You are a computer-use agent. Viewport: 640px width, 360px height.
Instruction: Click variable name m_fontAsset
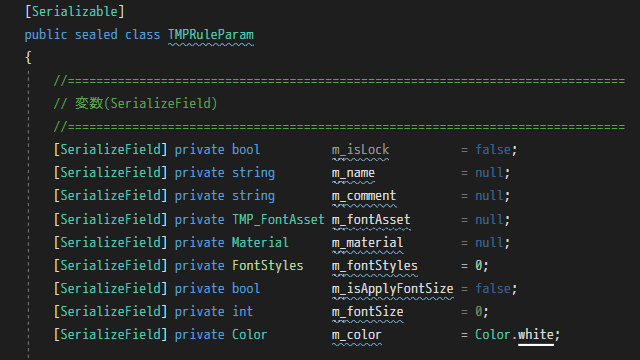click(x=371, y=220)
